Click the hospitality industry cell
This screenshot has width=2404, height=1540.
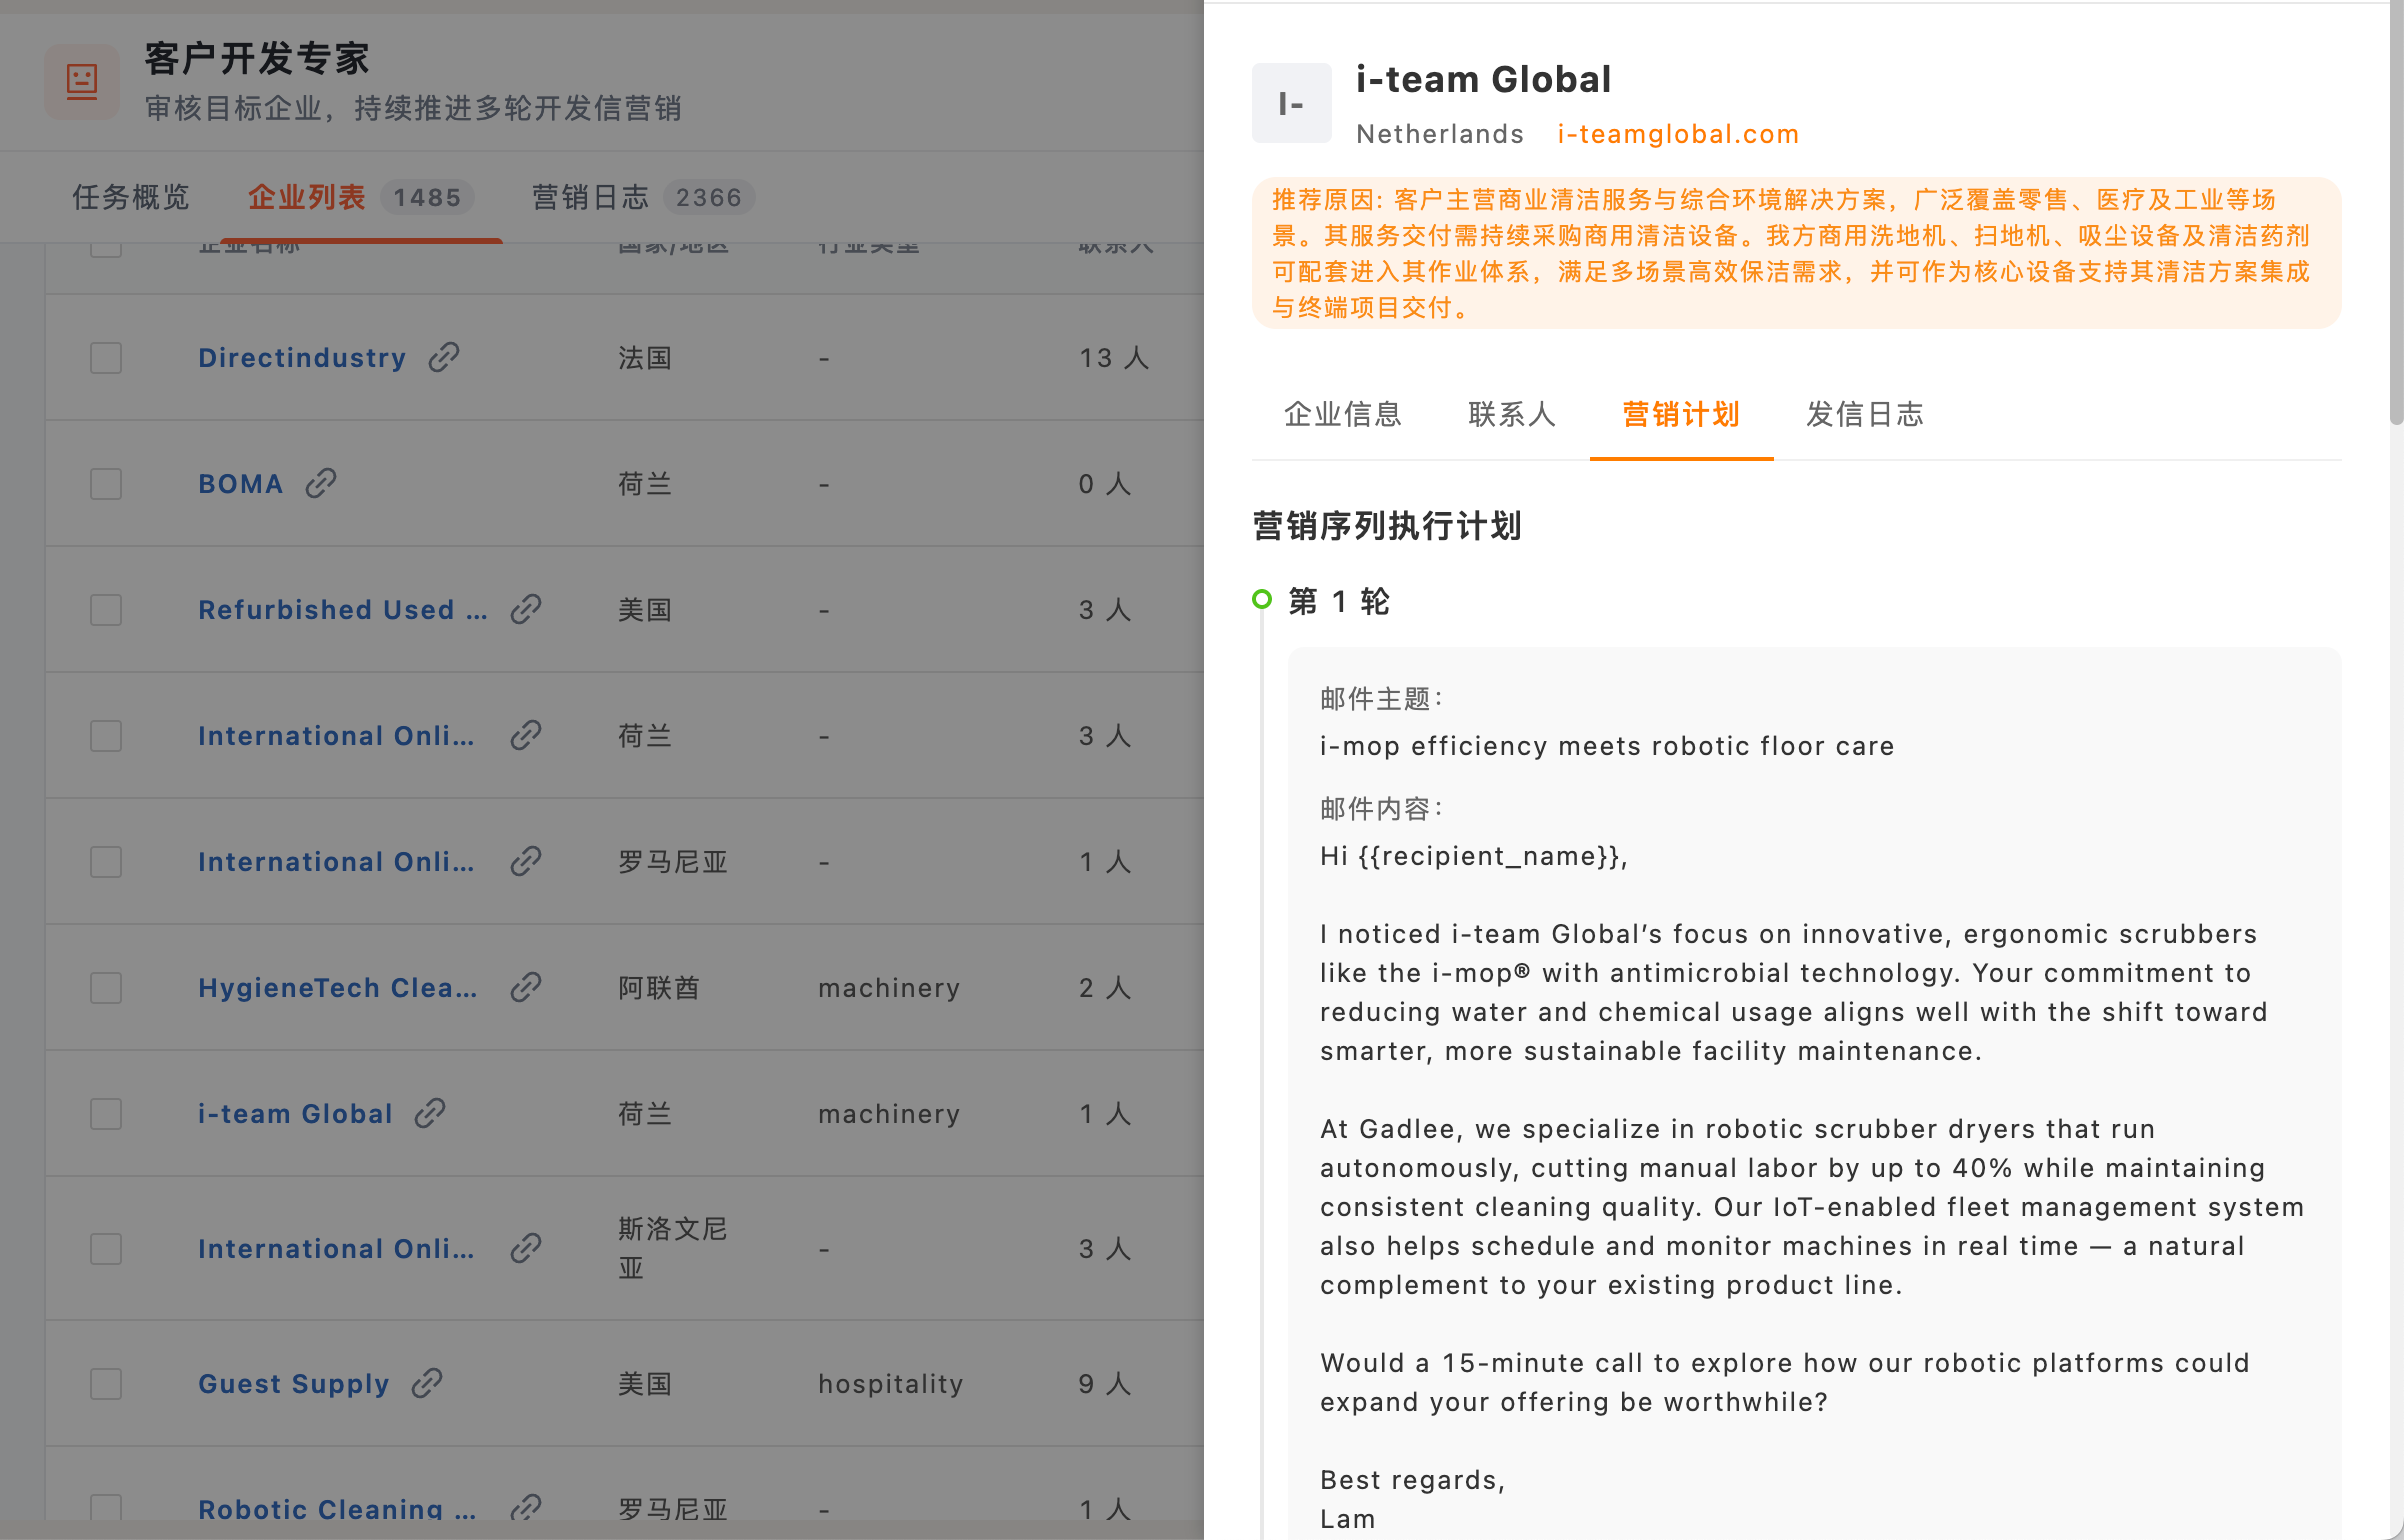[x=891, y=1383]
